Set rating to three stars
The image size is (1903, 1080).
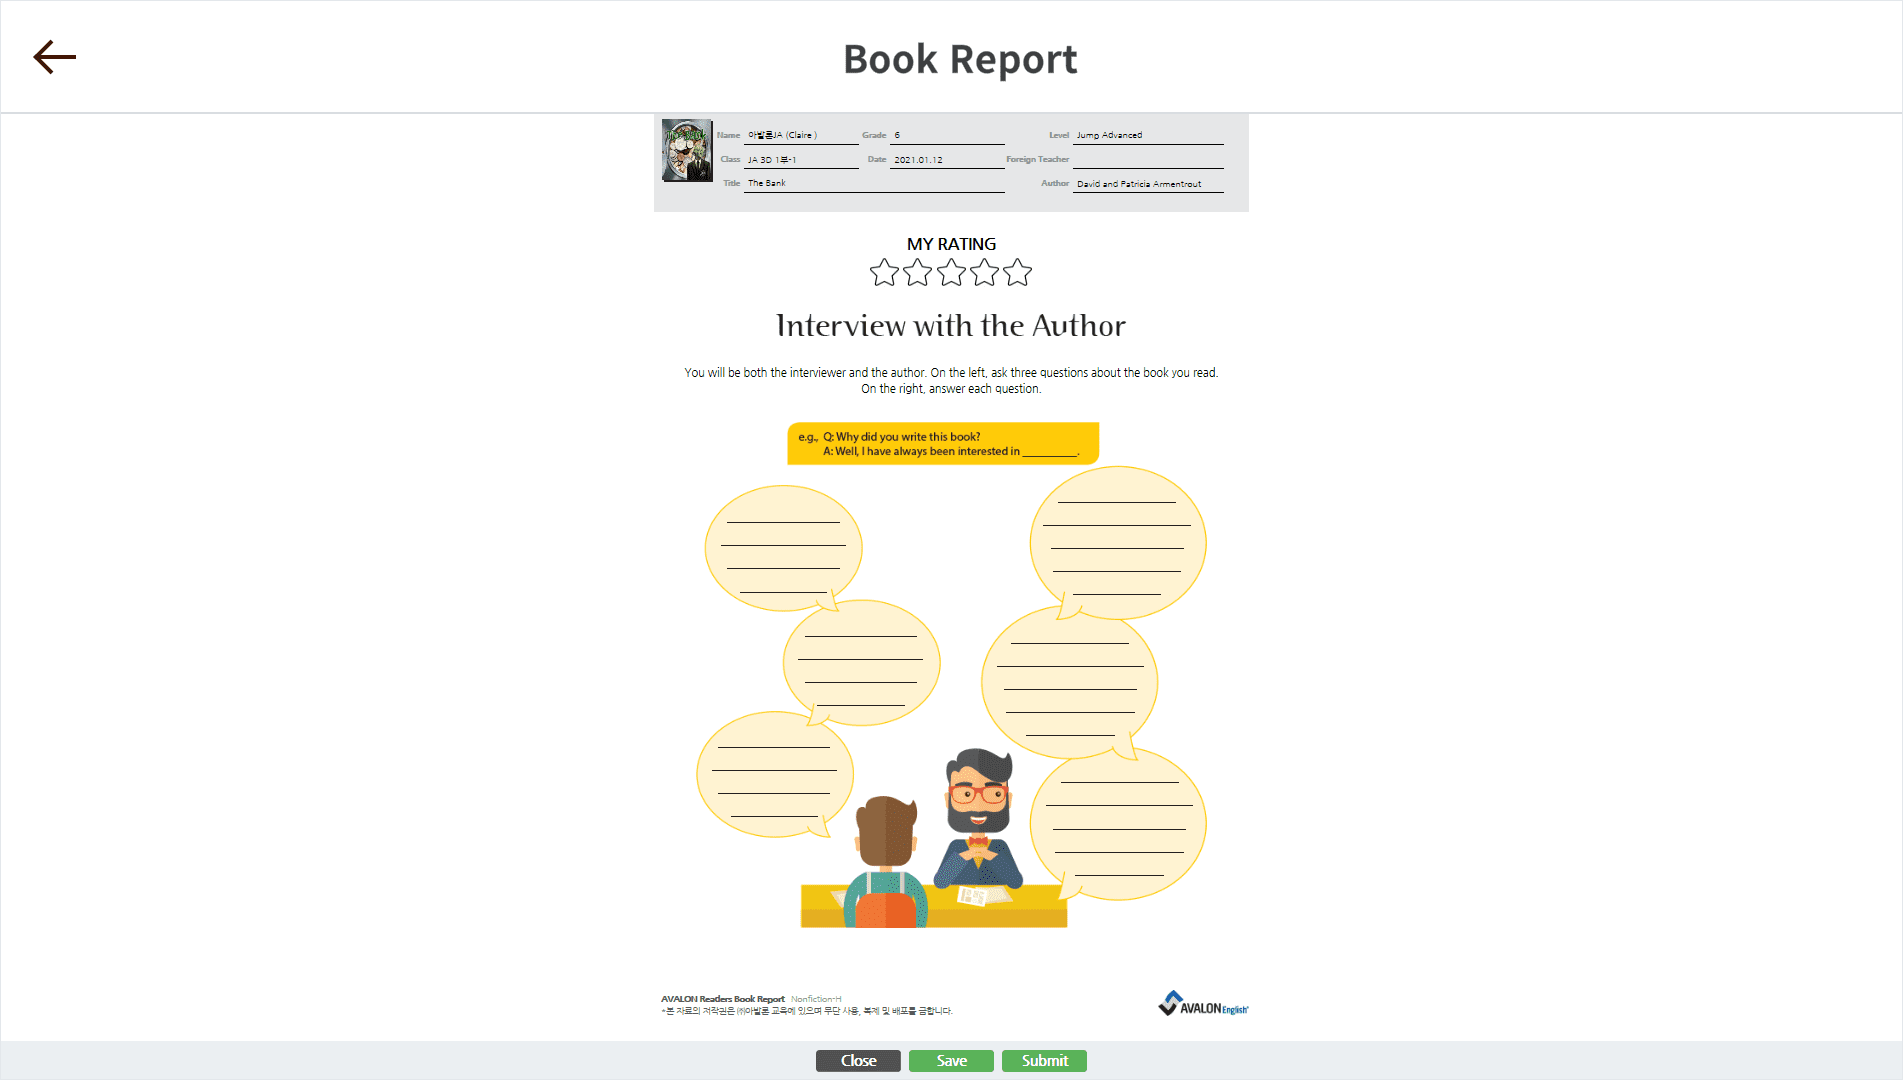[x=951, y=272]
